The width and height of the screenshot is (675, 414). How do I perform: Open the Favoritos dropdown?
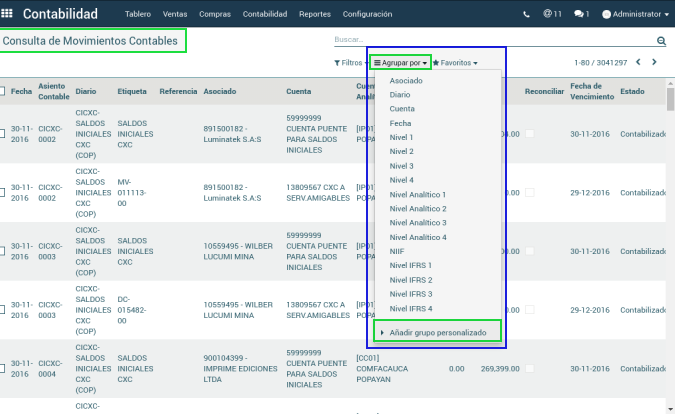click(x=454, y=62)
